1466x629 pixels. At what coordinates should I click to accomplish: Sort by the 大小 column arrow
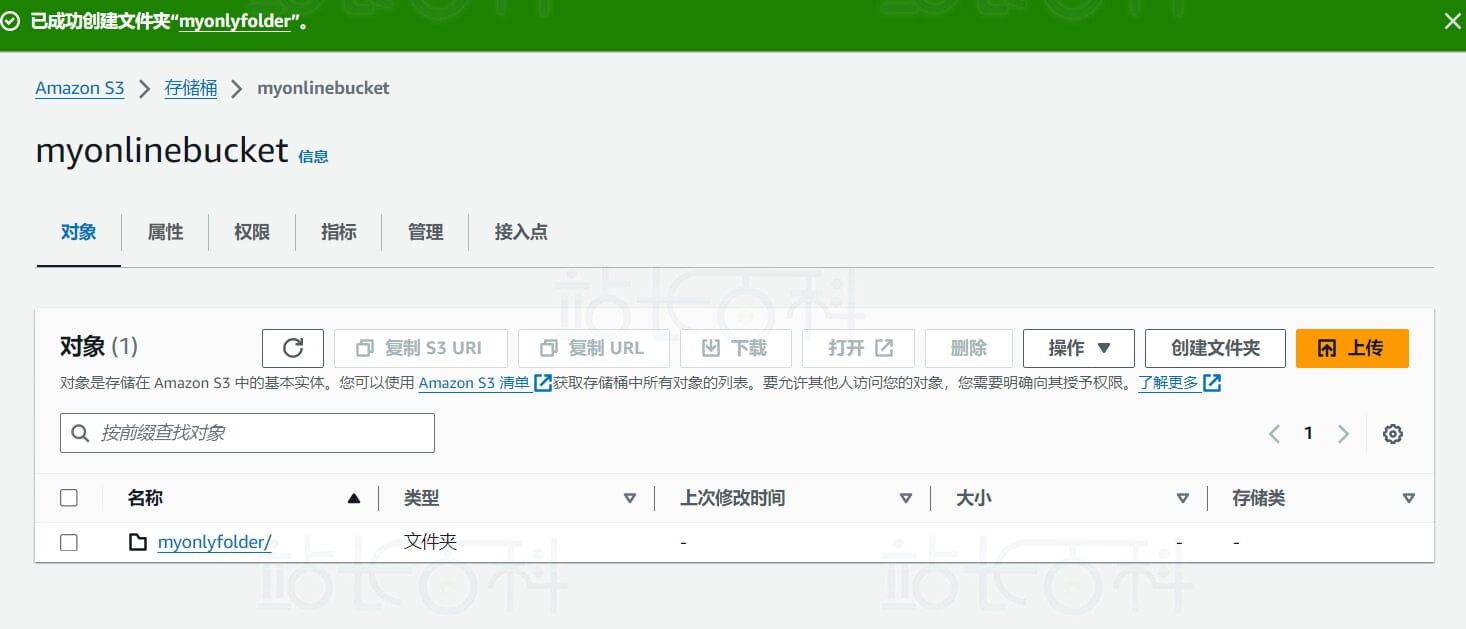point(1183,498)
